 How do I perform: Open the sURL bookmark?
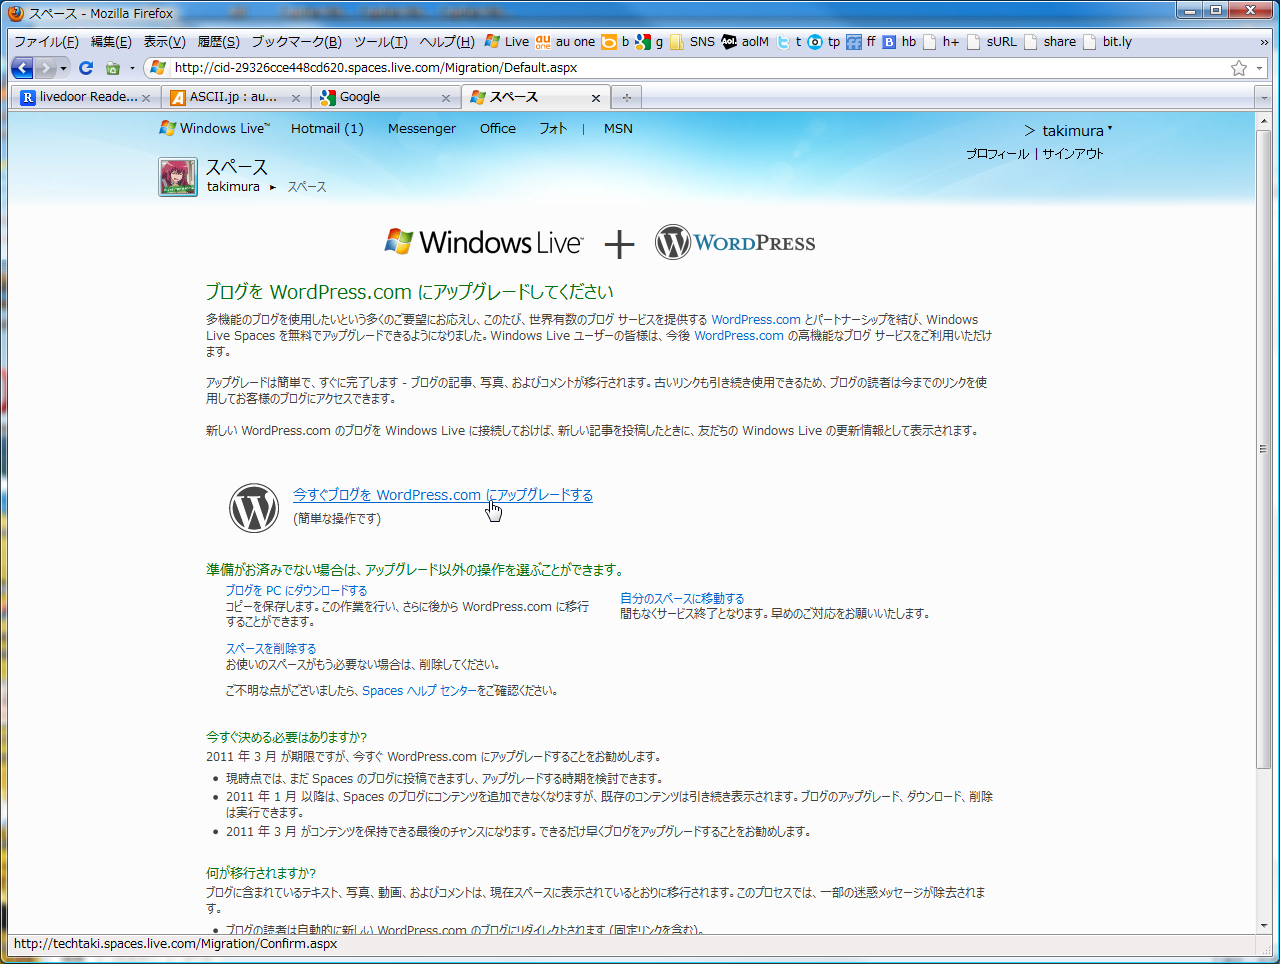point(991,42)
